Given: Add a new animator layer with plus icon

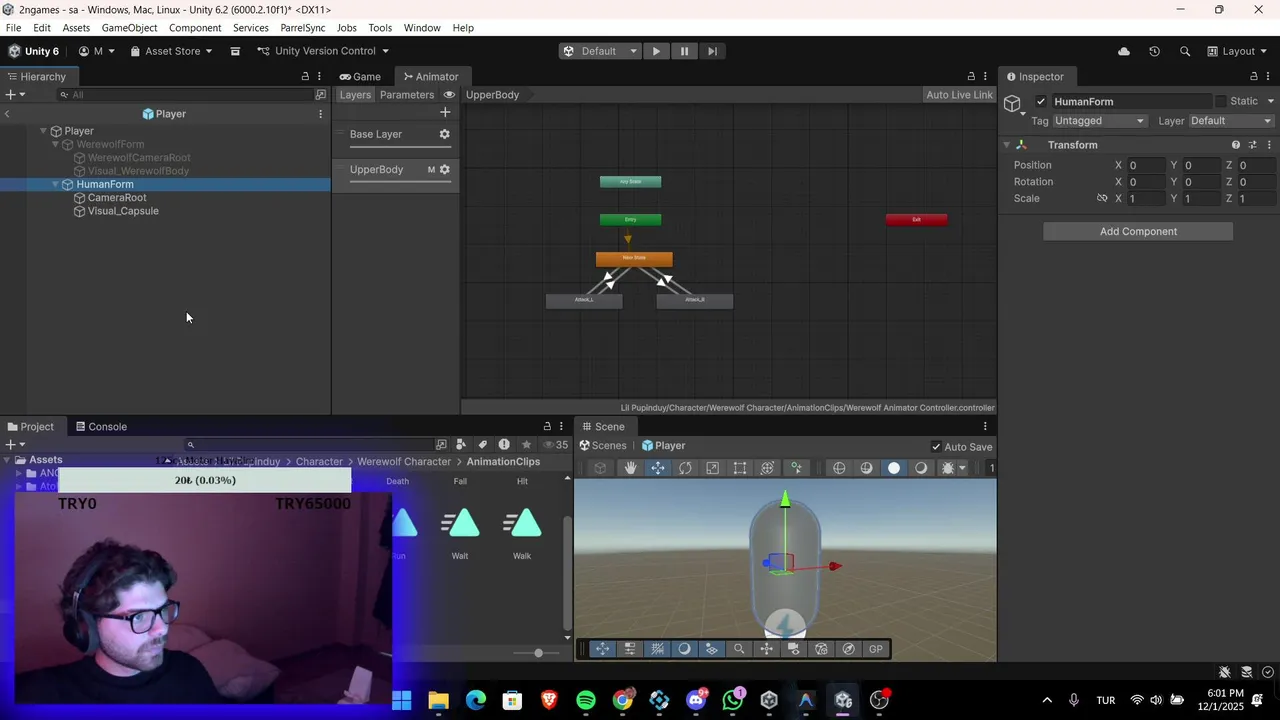Looking at the screenshot, I should [445, 112].
